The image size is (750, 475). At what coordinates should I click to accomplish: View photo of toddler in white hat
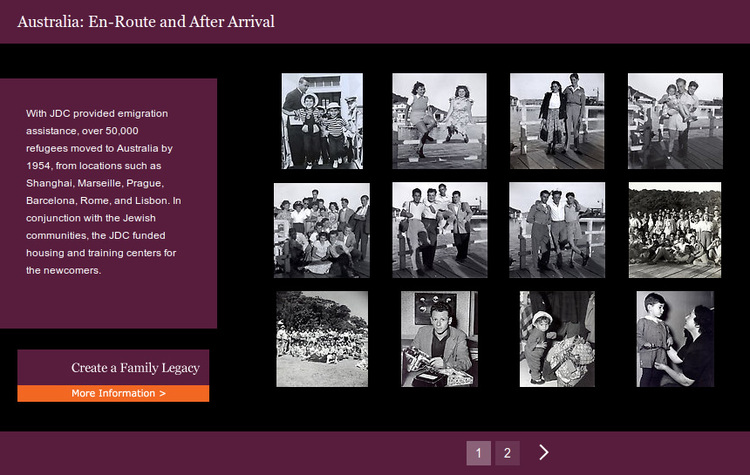click(x=557, y=339)
